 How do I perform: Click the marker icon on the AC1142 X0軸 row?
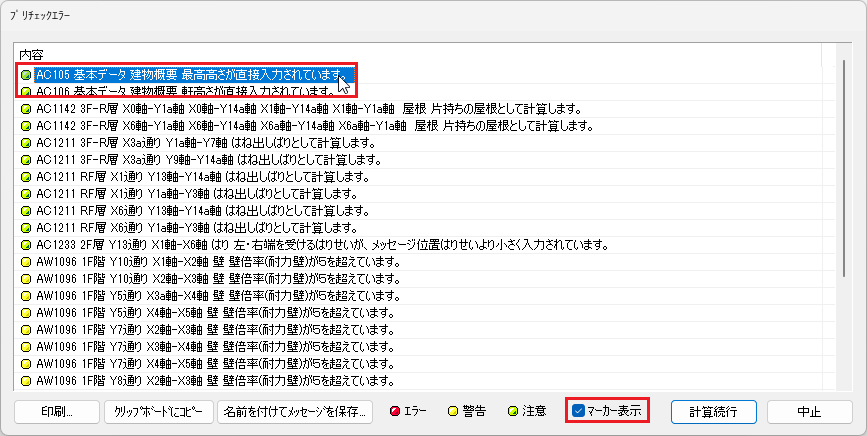tap(26, 108)
